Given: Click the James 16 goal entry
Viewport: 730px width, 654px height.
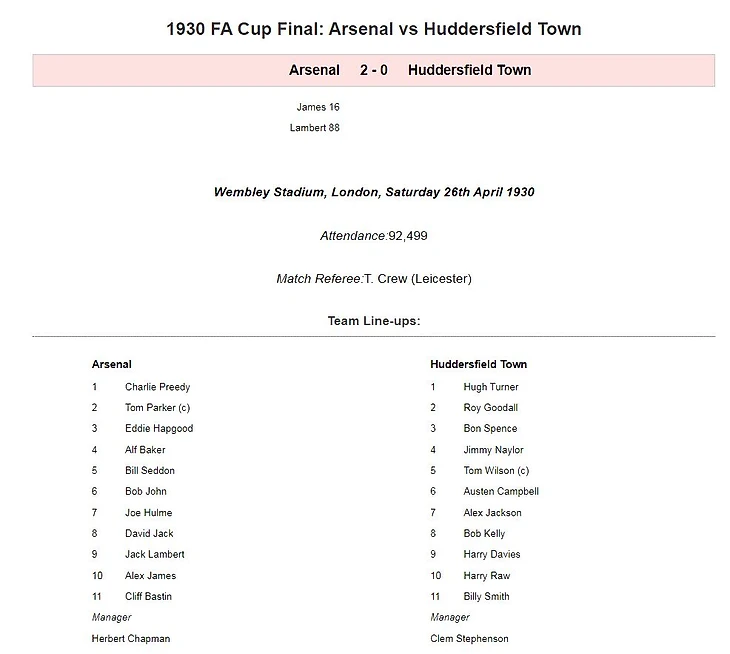Looking at the screenshot, I should (x=318, y=107).
